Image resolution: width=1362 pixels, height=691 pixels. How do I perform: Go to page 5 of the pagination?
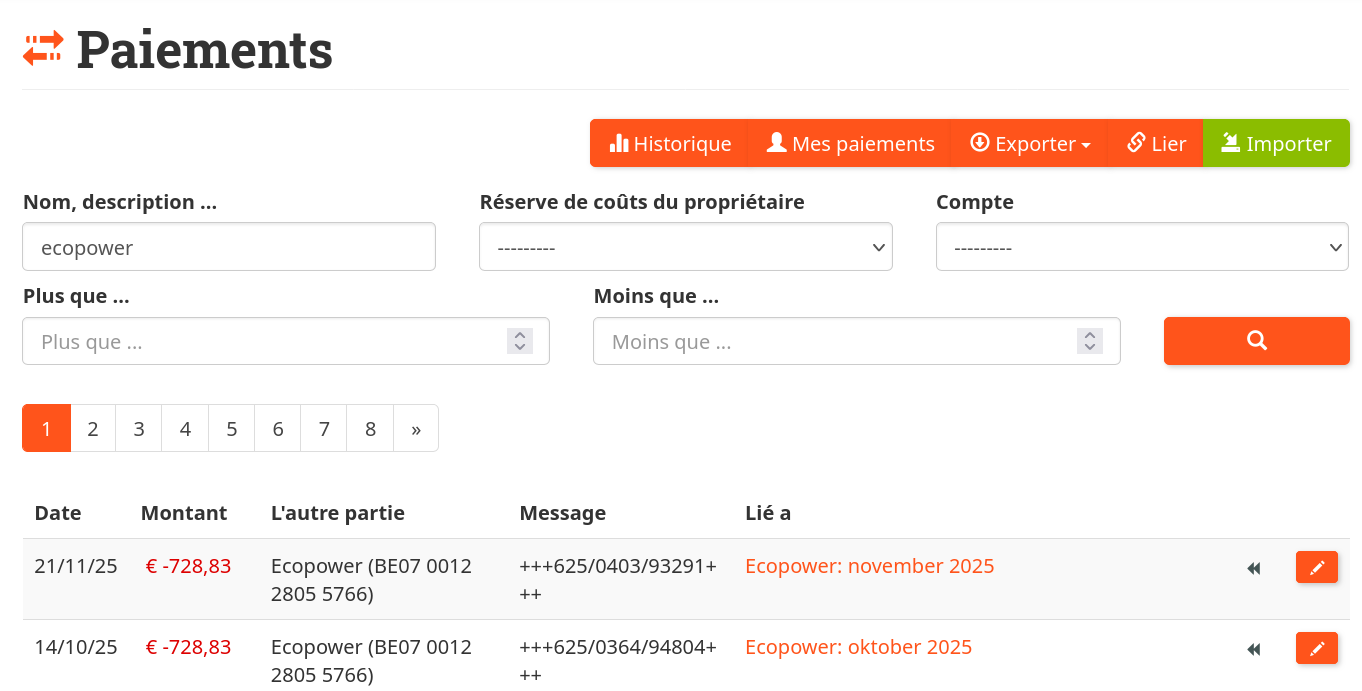231,428
